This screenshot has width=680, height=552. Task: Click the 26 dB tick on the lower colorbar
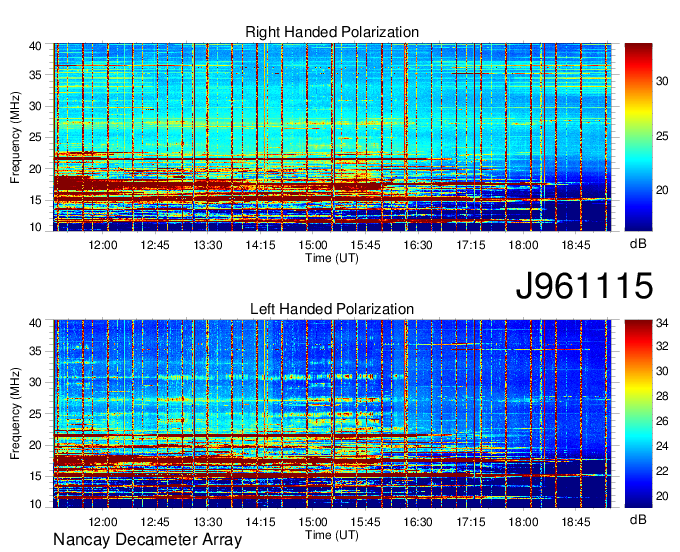pos(662,421)
